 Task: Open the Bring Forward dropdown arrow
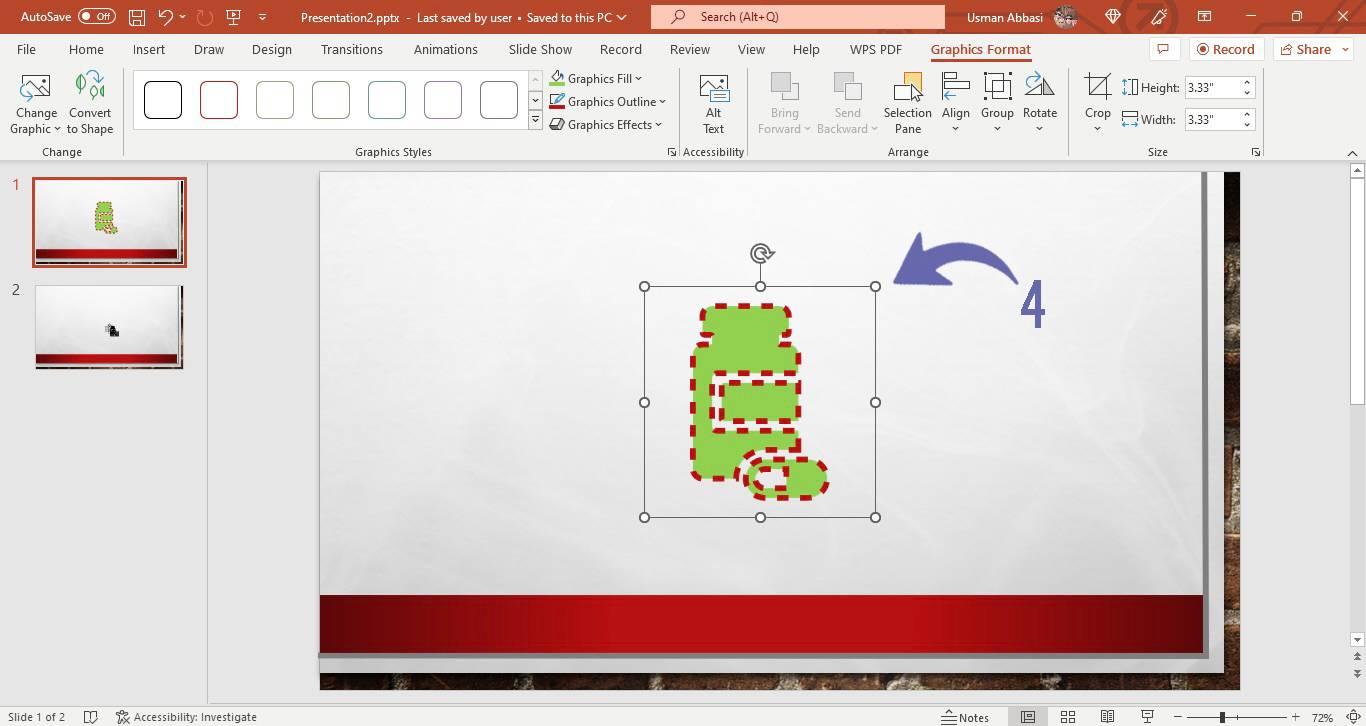806,128
